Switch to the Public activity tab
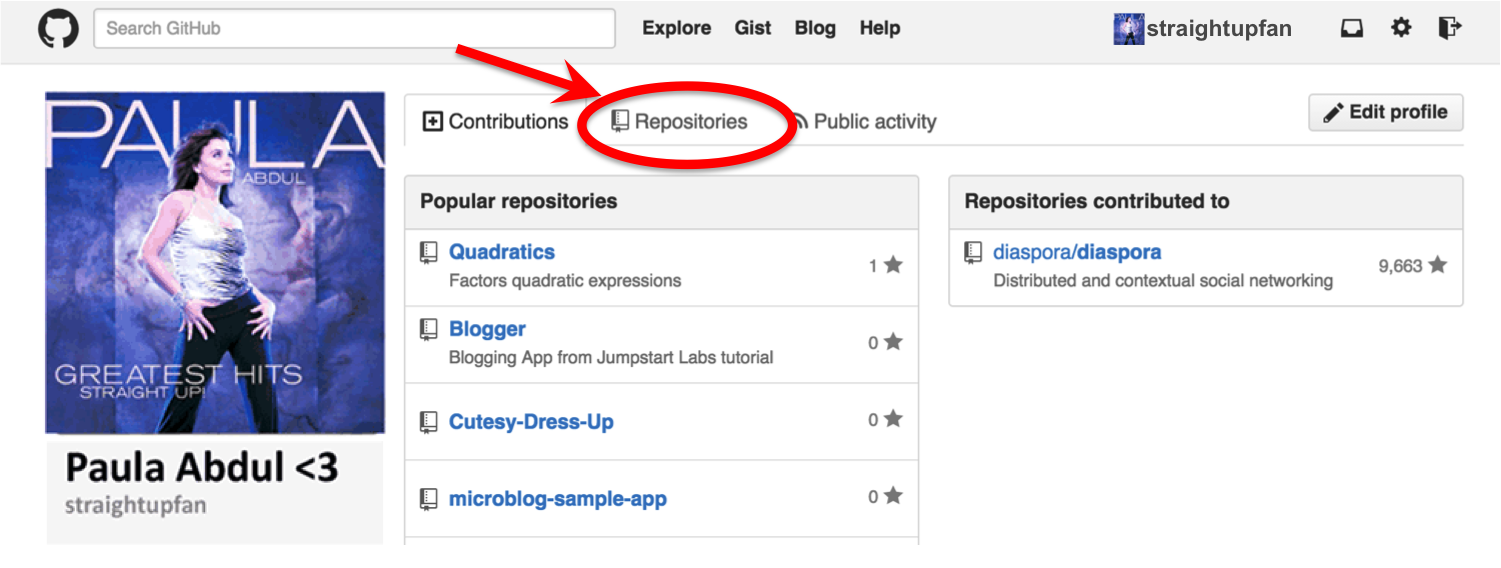Viewport: 1501px width, 568px height. (863, 122)
